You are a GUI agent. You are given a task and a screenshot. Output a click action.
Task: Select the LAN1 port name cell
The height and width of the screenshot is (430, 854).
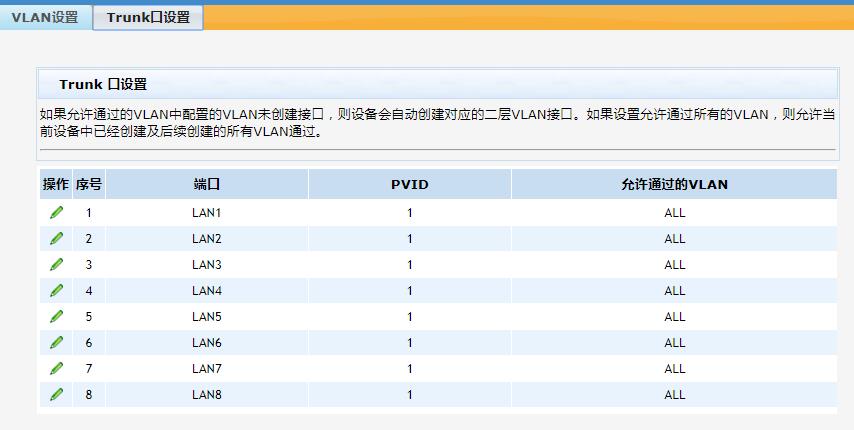[207, 213]
